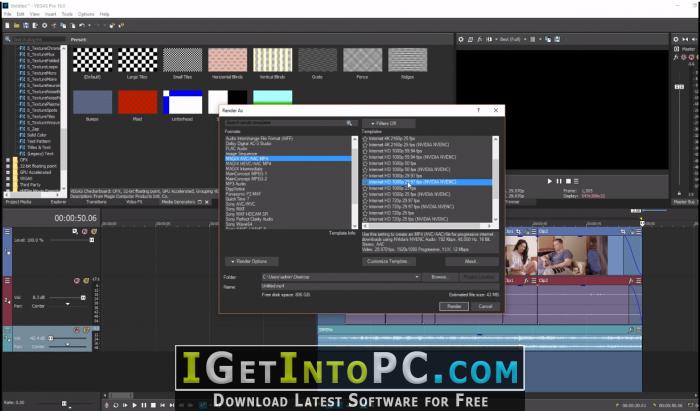700x411 pixels.
Task: Click the Paste icon in main toolbar
Action: pos(73,26)
